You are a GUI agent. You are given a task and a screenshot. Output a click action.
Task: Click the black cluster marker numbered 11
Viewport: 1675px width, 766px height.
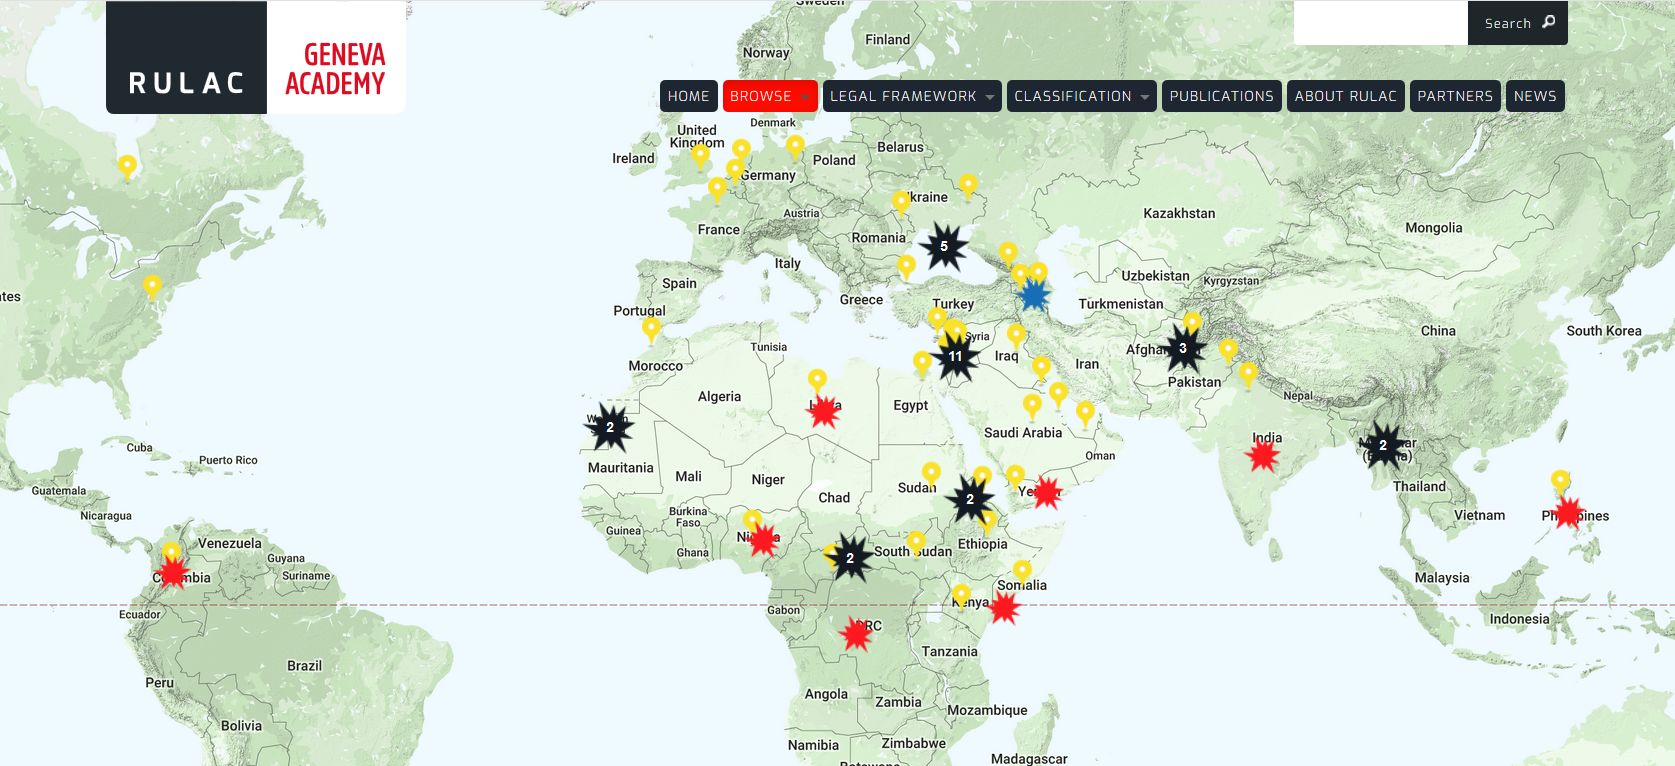pyautogui.click(x=955, y=357)
